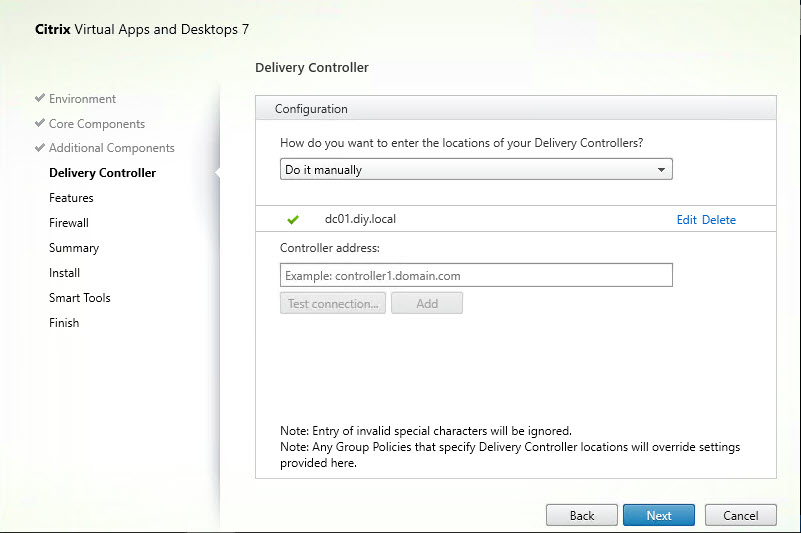The height and width of the screenshot is (533, 801).
Task: Click the checkmark icon beside Core Components
Action: [x=39, y=124]
